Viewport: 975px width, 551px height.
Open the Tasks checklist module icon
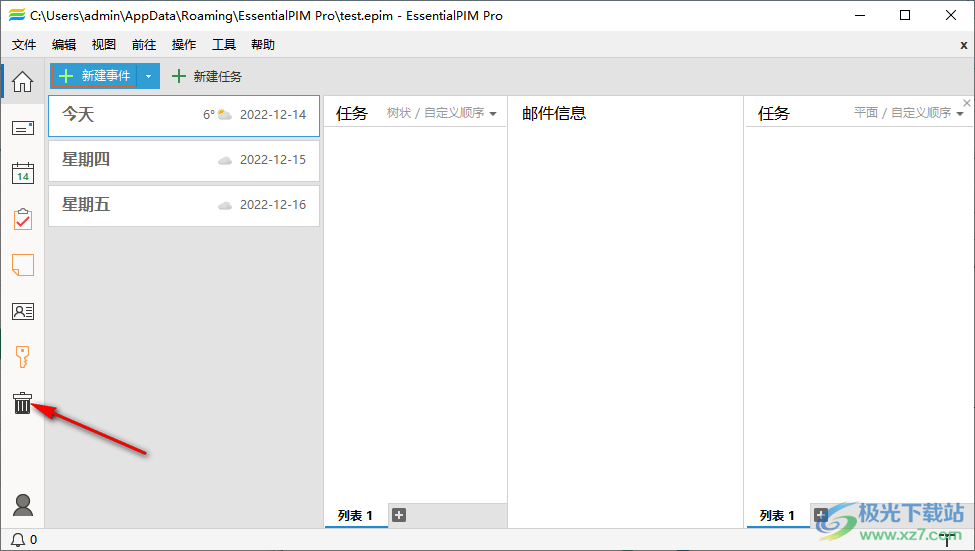(x=23, y=220)
